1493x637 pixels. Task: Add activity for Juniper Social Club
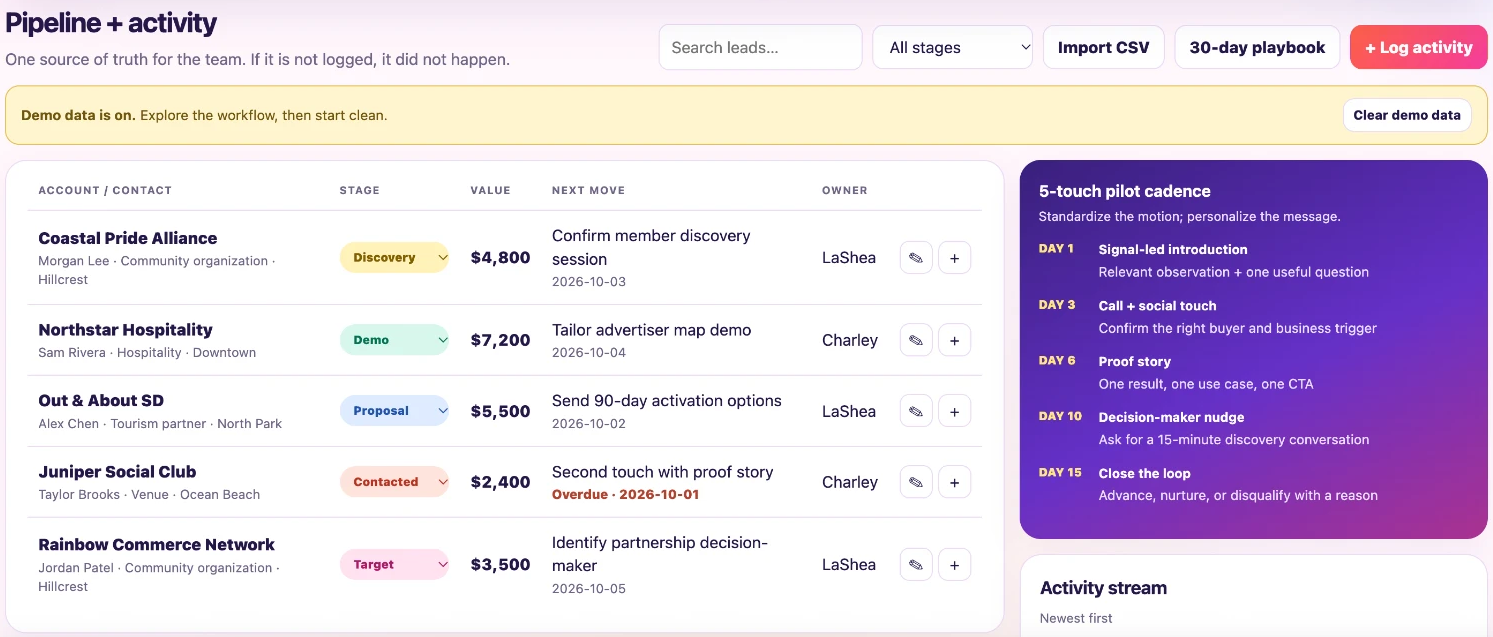tap(954, 482)
